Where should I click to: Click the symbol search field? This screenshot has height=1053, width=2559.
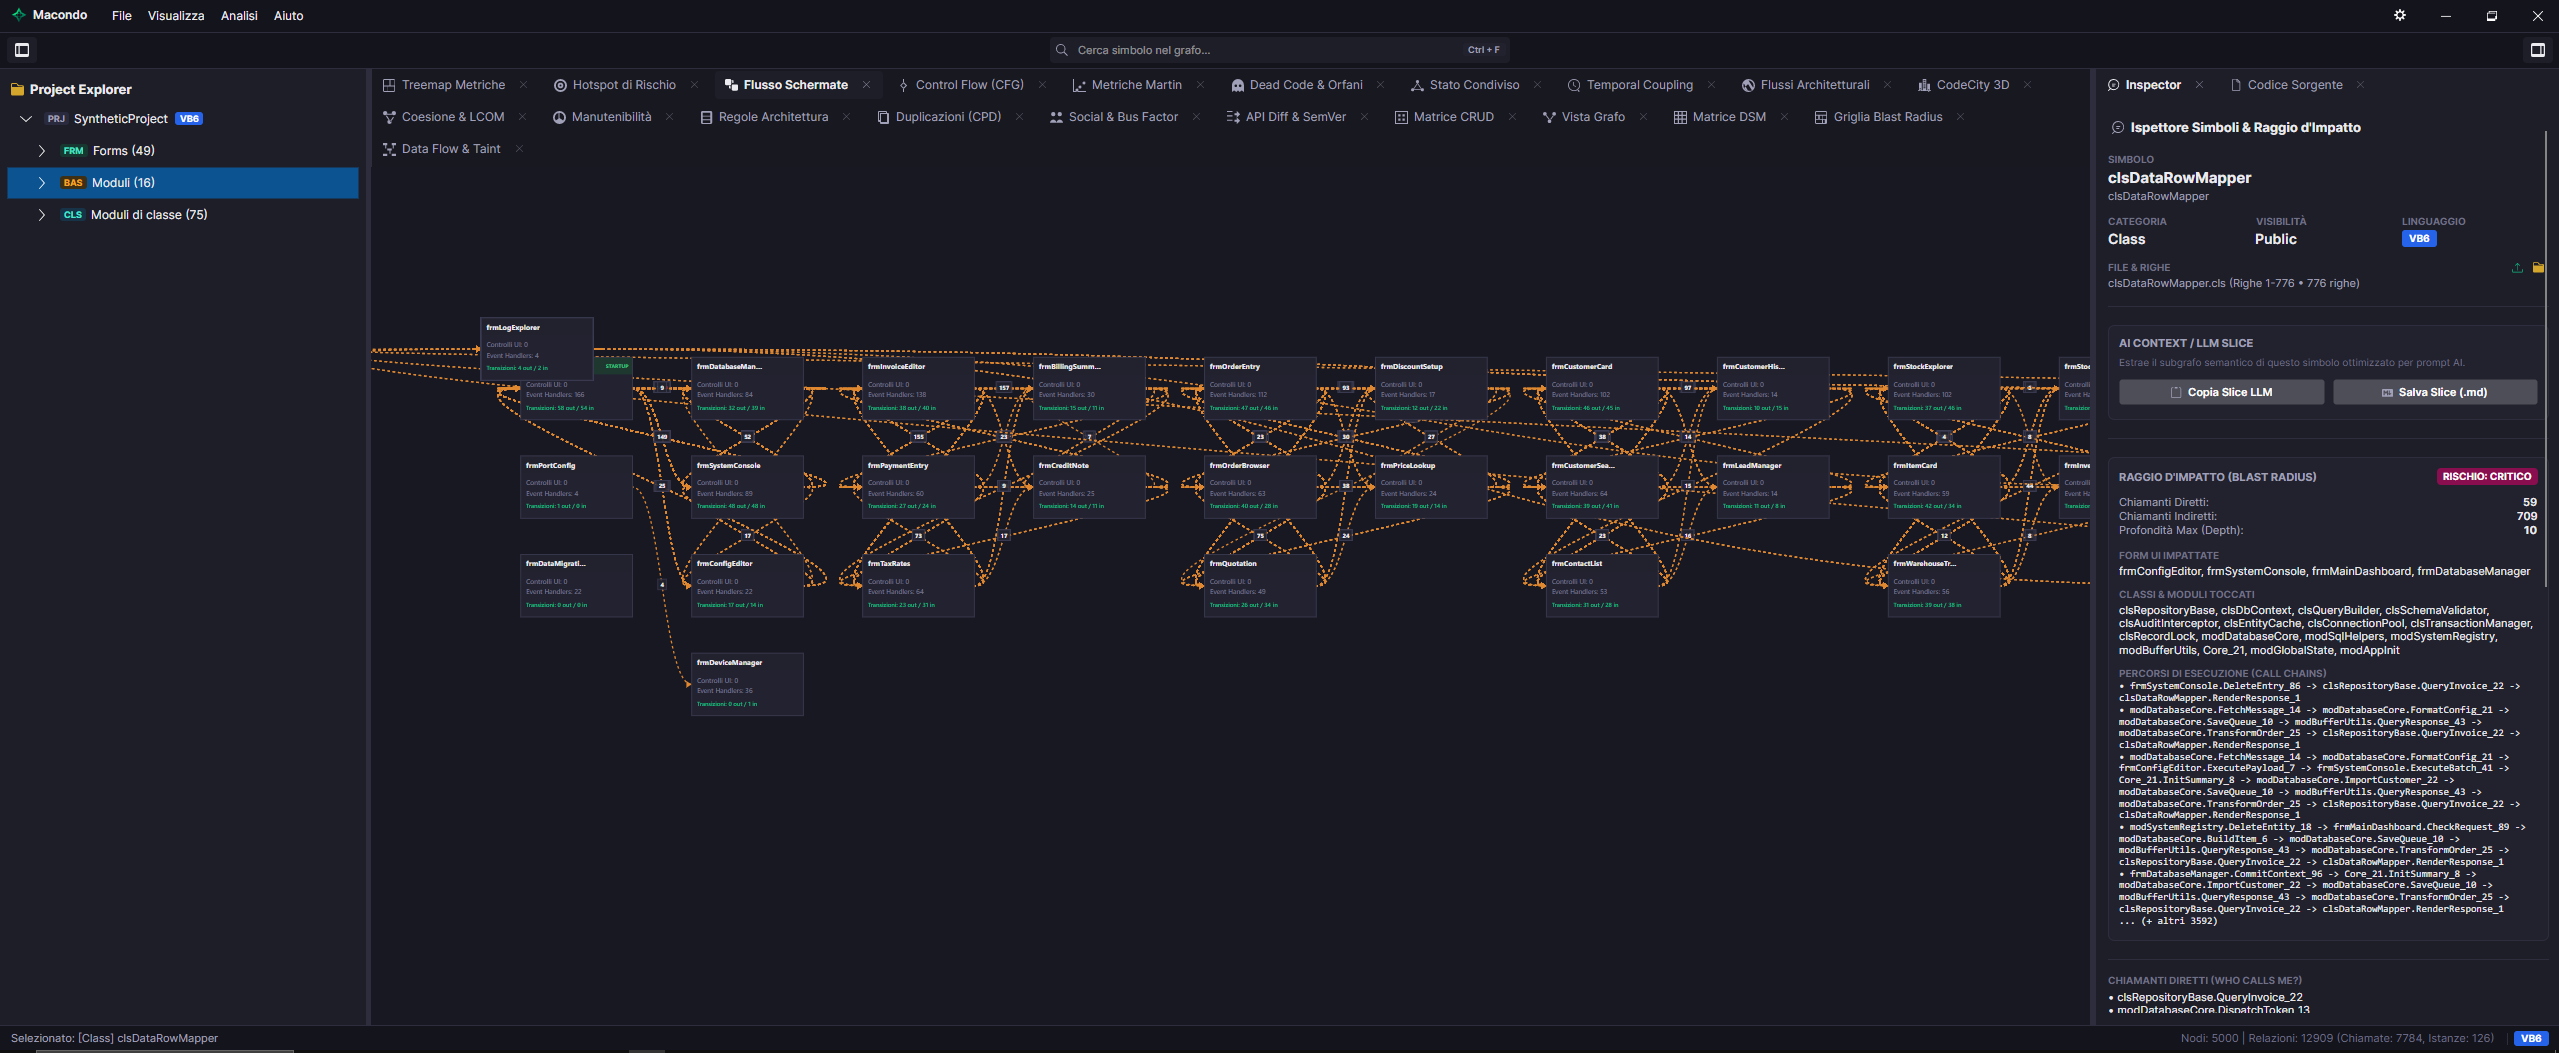point(1279,50)
